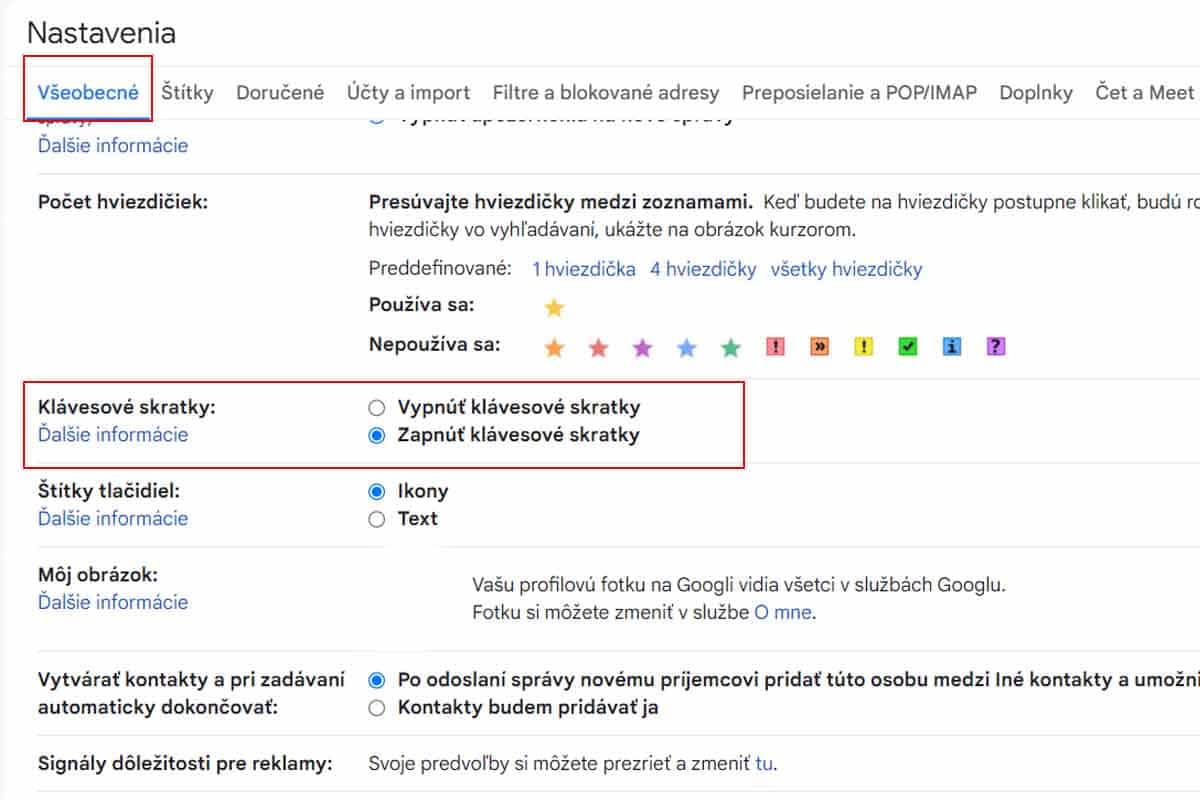Select Vypnúť klávesové skratky radio option
Screen dimensions: 1200x800
point(377,408)
